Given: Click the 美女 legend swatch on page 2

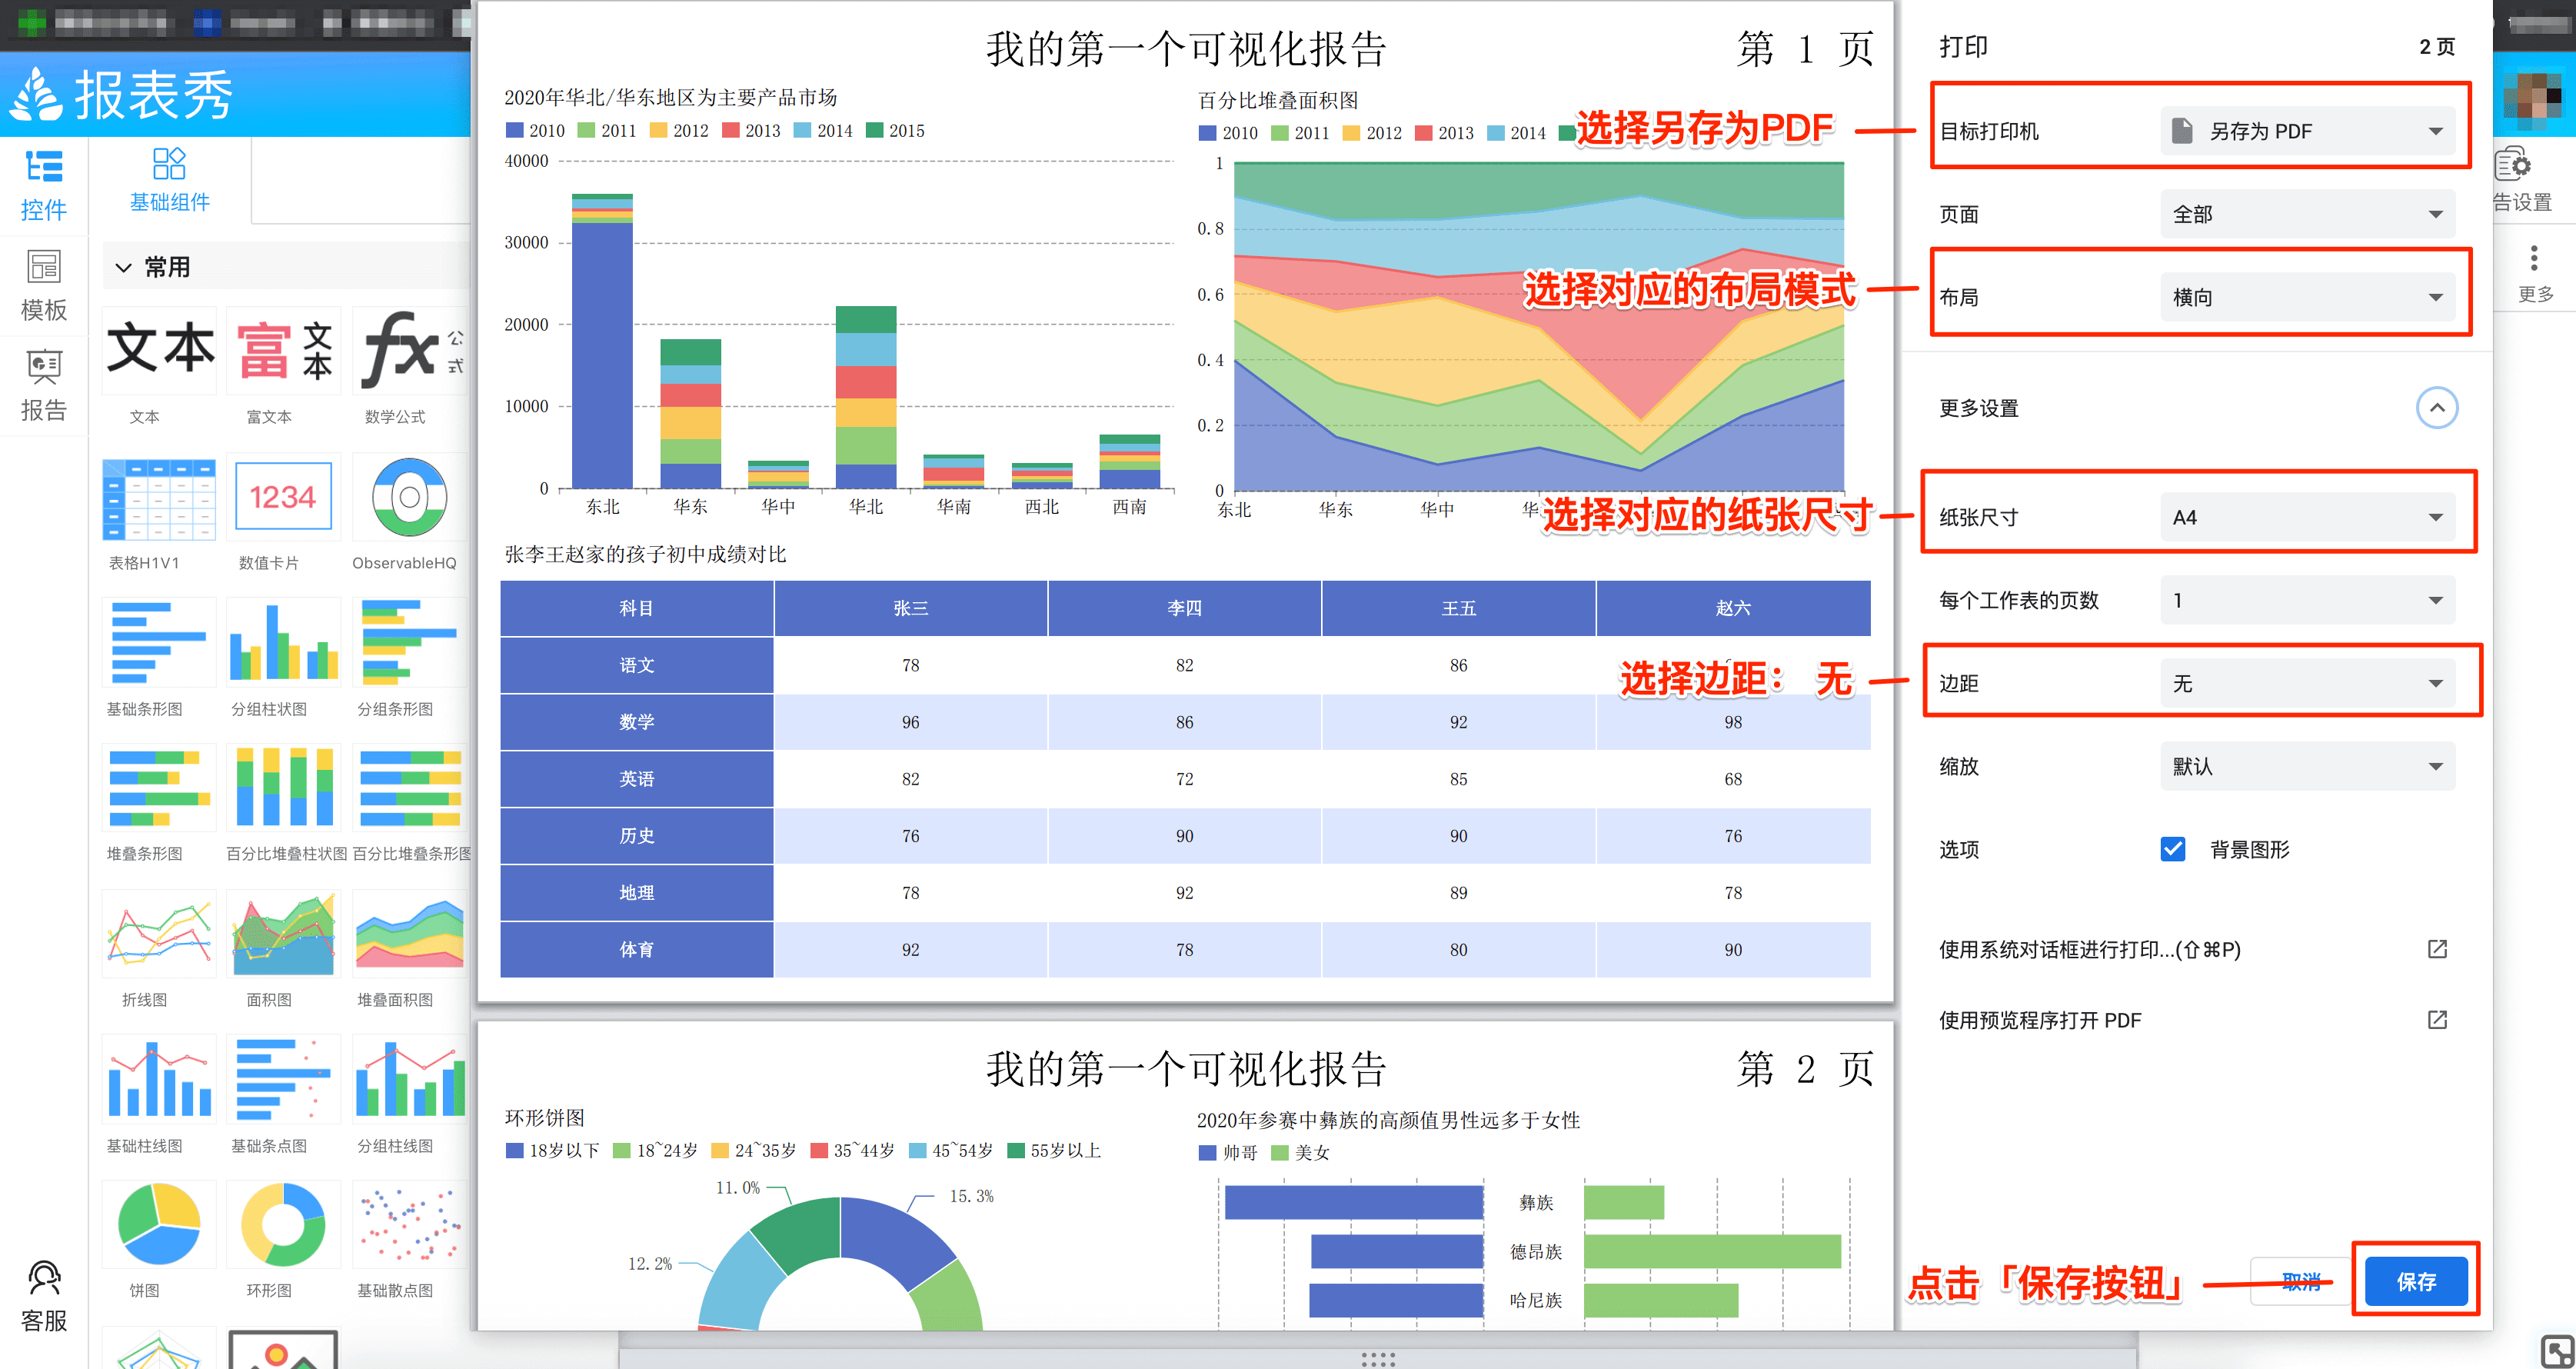Looking at the screenshot, I should tap(1280, 1152).
